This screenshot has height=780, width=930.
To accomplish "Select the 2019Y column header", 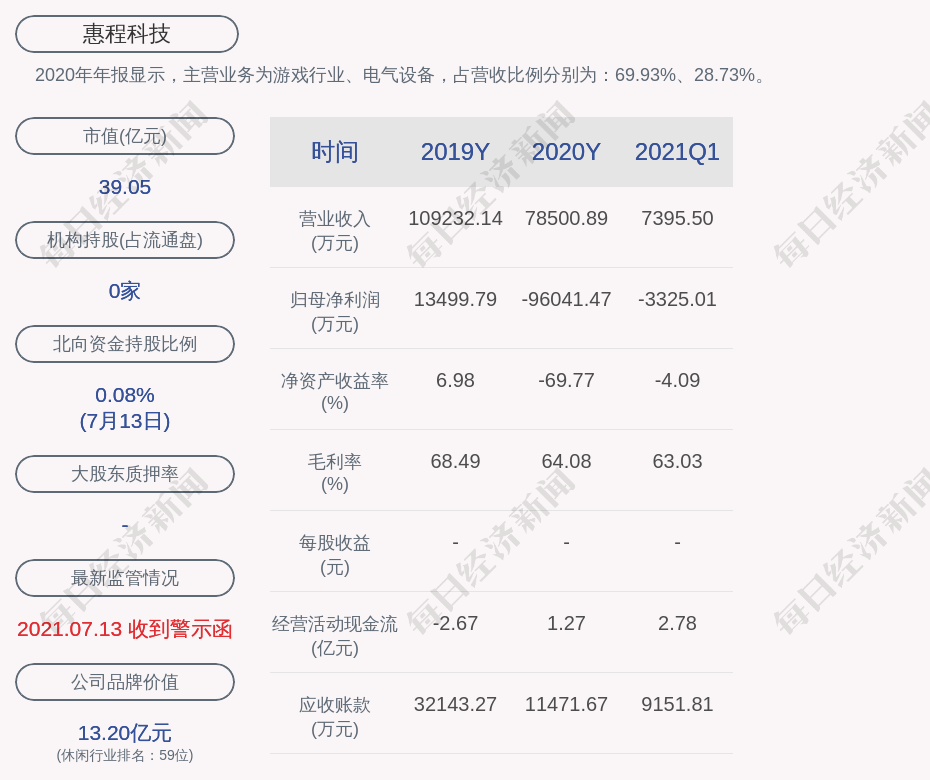I will (x=455, y=152).
